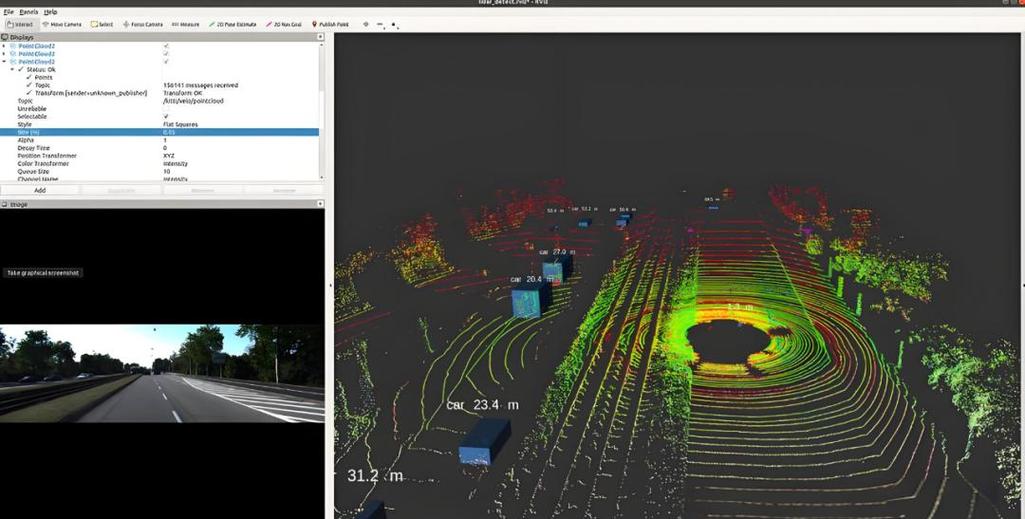Viewport: 1025px width, 519px height.
Task: Click the 'car 23.4 m' label
Action: (x=482, y=405)
